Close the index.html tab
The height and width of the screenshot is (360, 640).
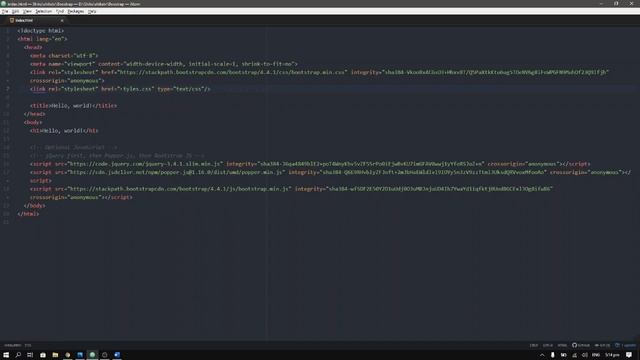coord(62,20)
